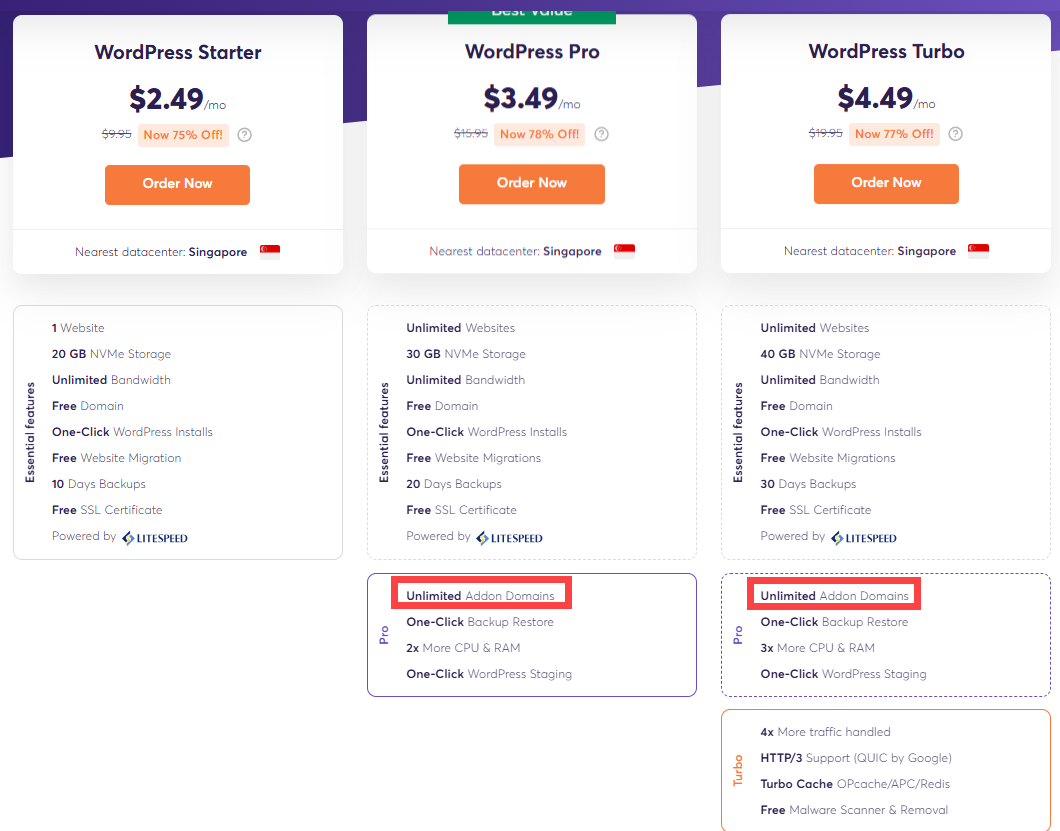This screenshot has width=1060, height=831.
Task: Click LiteSpeed logo in Pro features box
Action: [x=509, y=538]
